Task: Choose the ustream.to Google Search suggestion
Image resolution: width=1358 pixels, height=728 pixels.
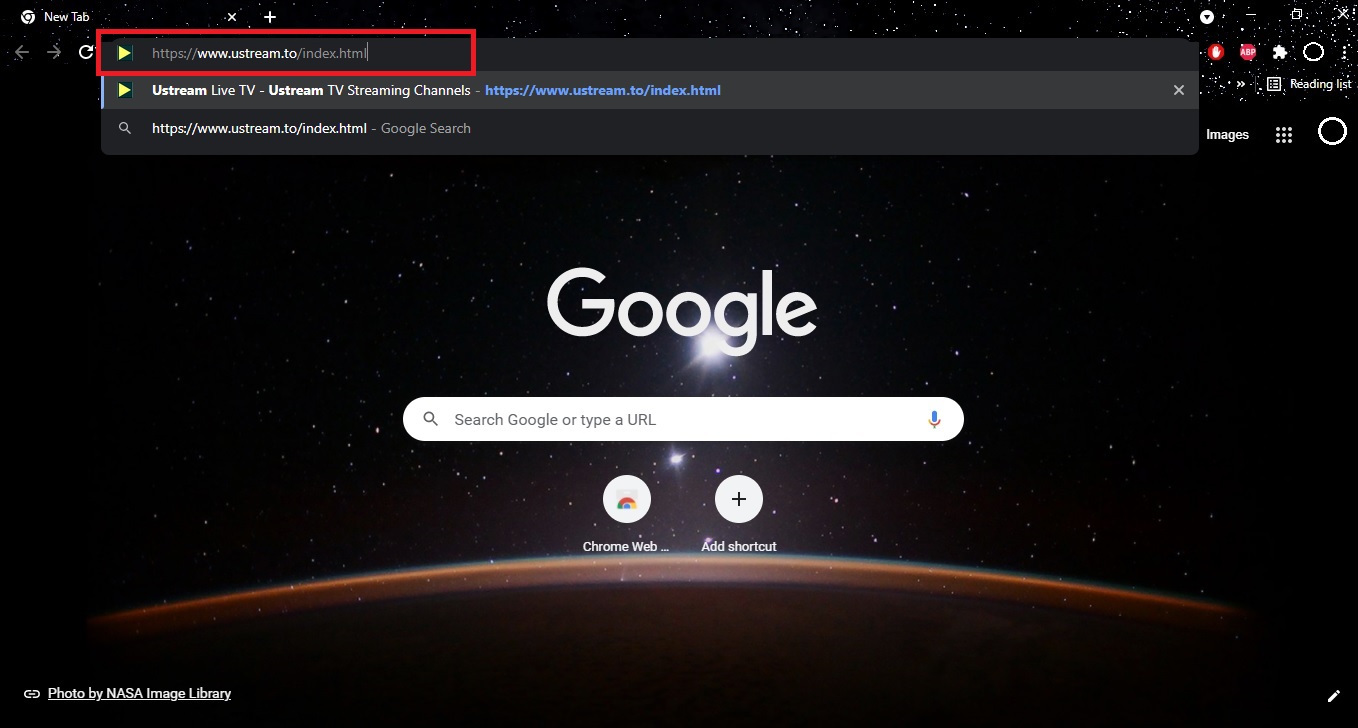Action: [x=650, y=128]
